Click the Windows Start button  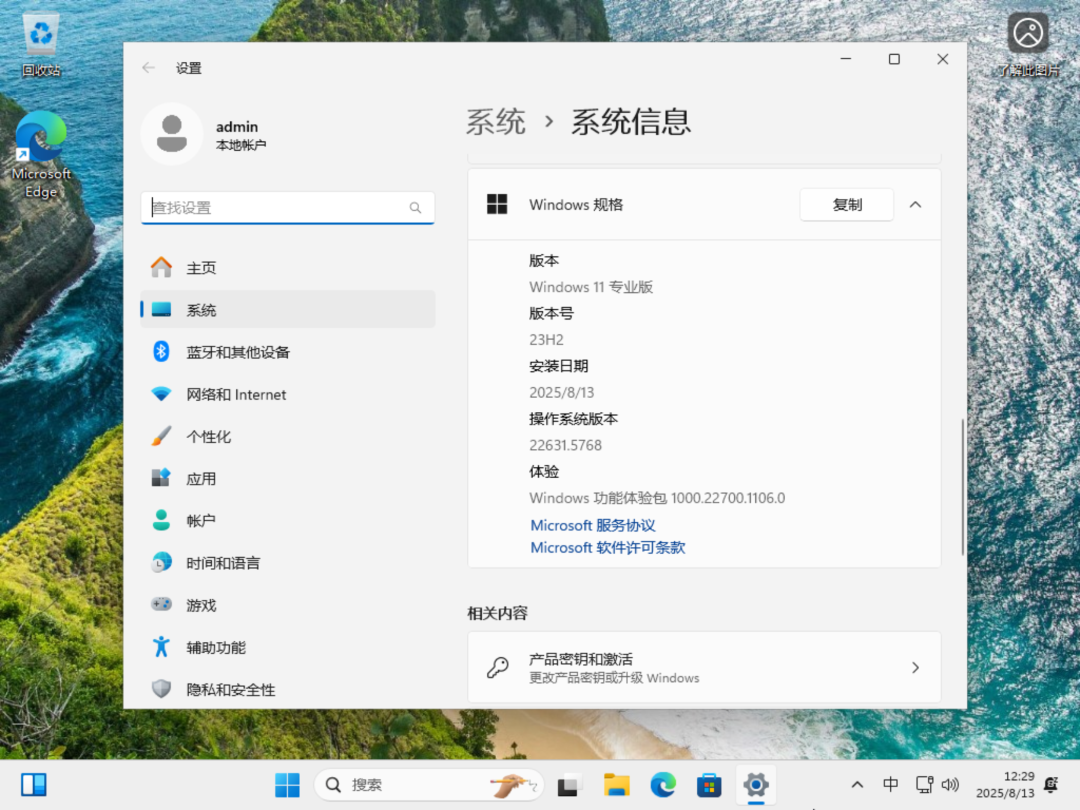287,785
